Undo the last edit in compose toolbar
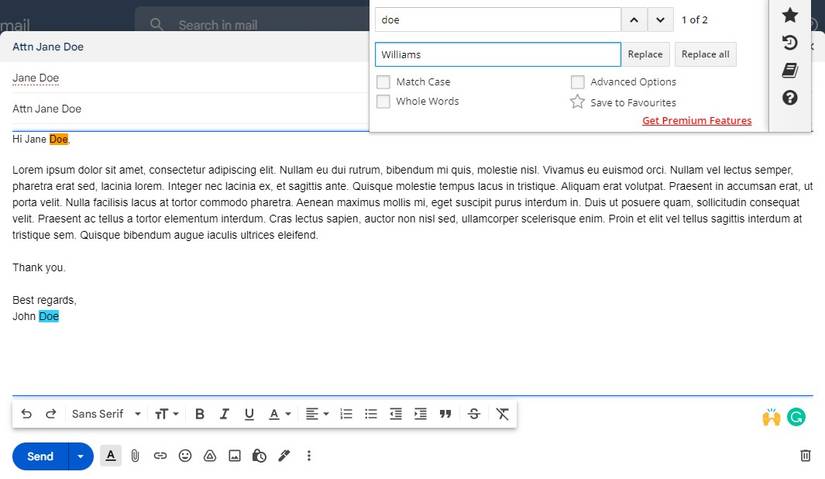825x479 pixels. (x=26, y=414)
